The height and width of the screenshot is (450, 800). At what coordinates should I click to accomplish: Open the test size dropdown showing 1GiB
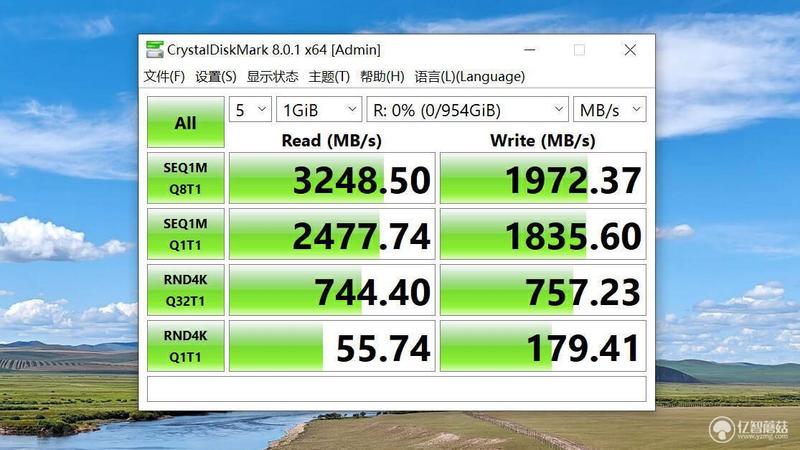(x=319, y=109)
